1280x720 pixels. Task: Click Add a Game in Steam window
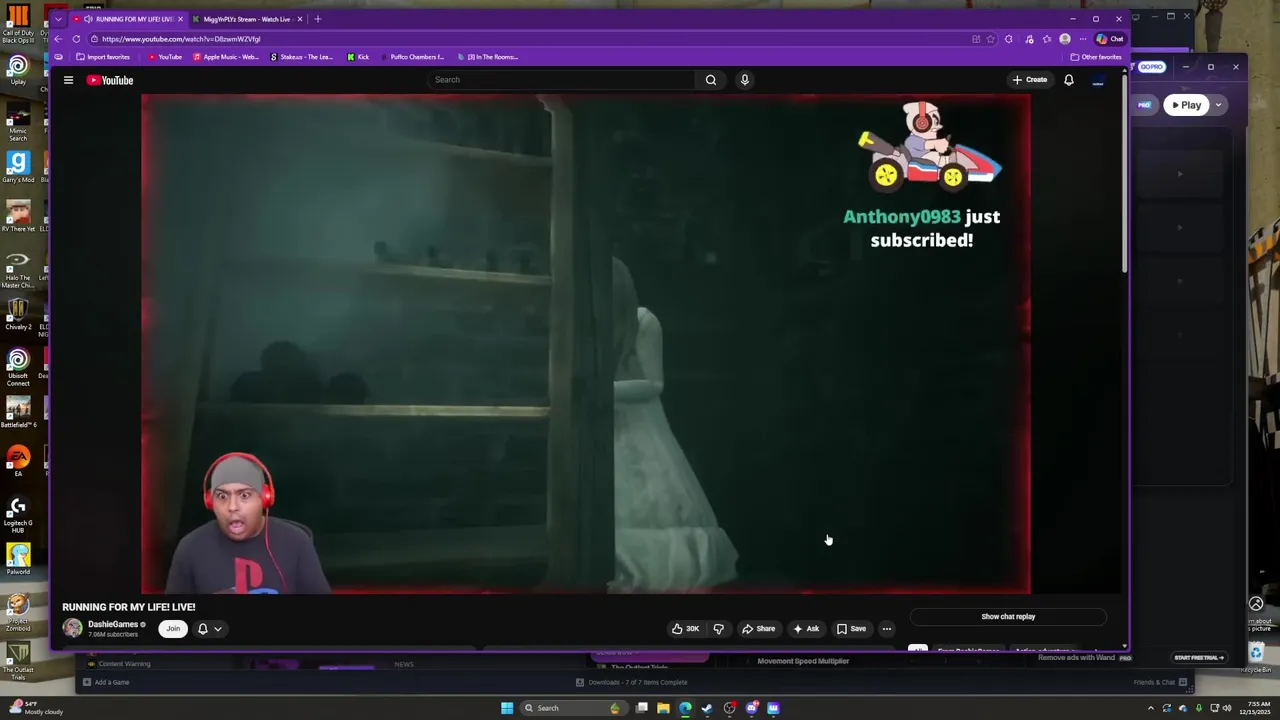[x=106, y=682]
